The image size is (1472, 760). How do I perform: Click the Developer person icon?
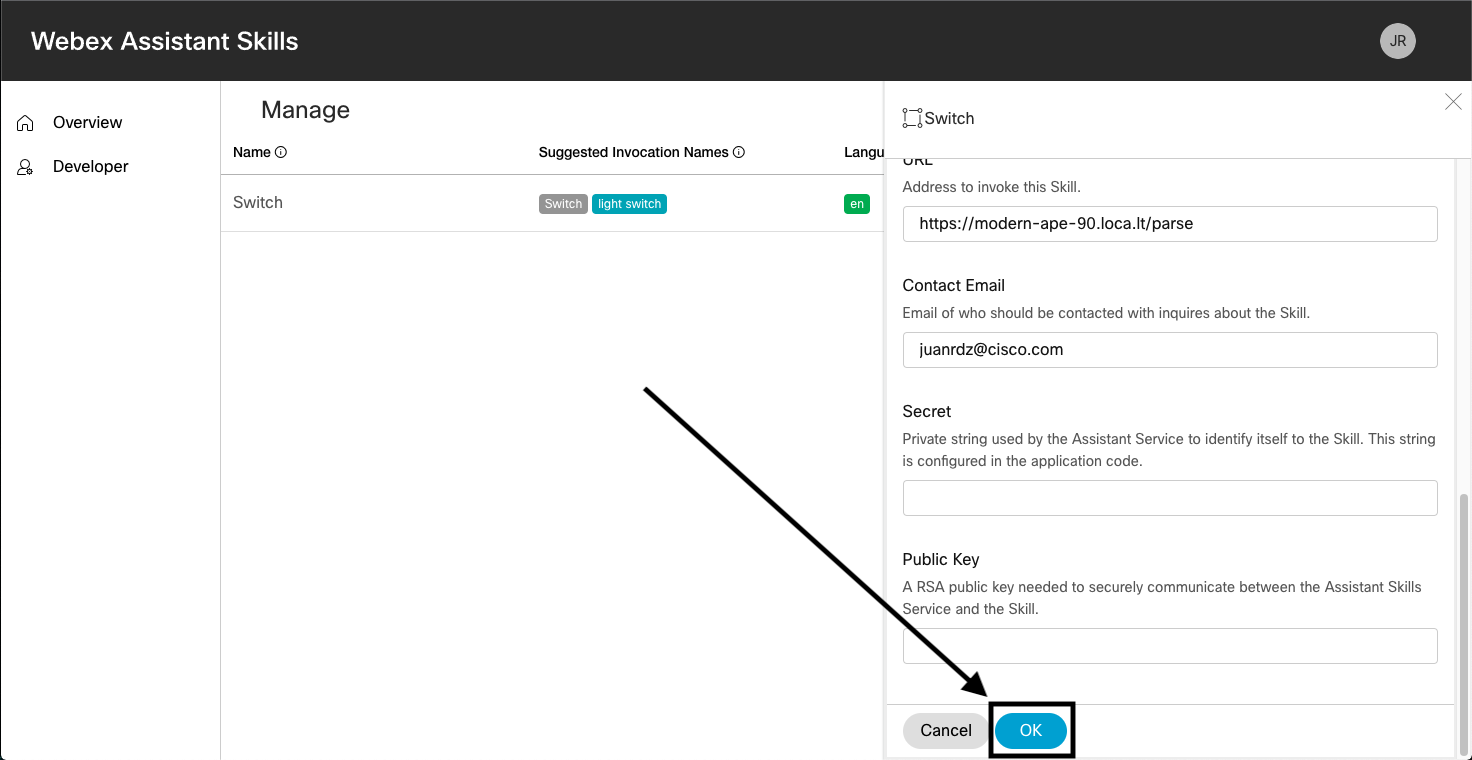[26, 167]
